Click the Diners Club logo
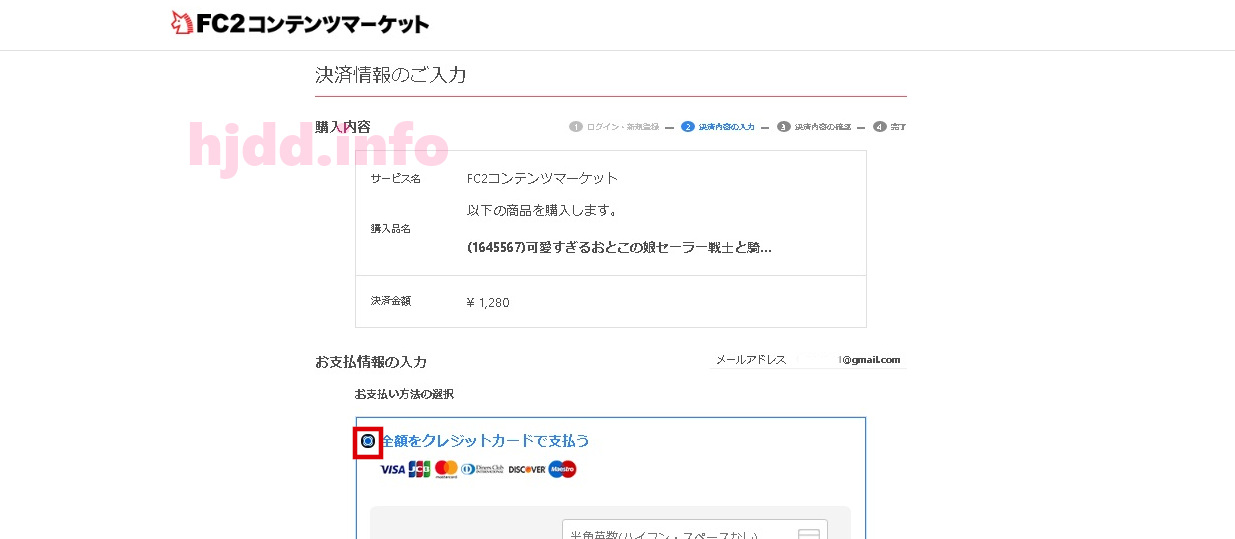The width and height of the screenshot is (1235, 539). click(483, 469)
